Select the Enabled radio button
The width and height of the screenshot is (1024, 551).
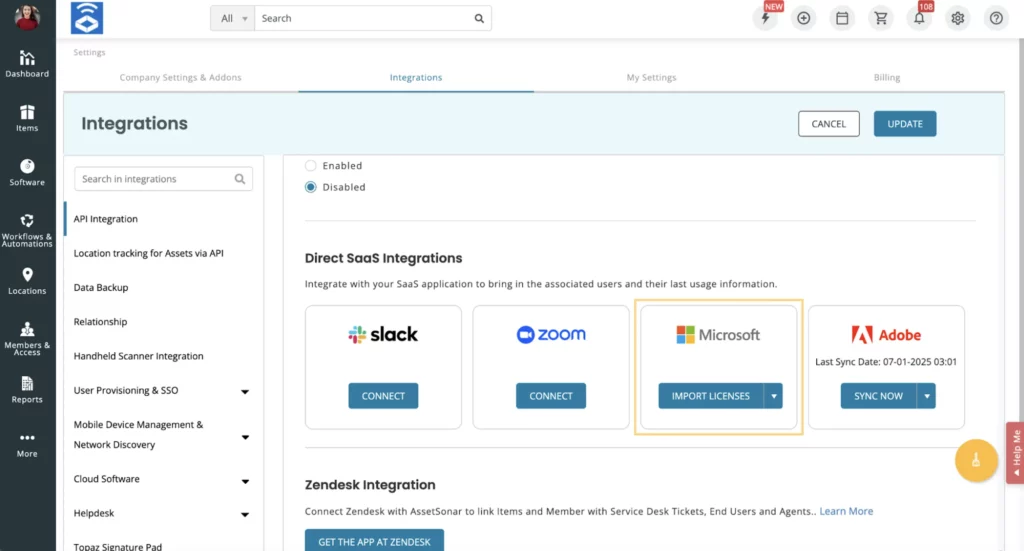click(x=311, y=166)
